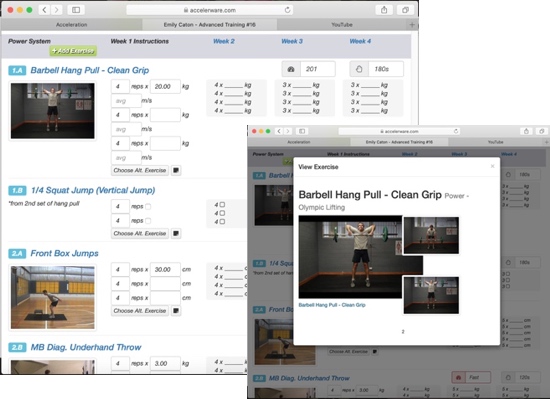Click the share icon in back Safari toolbar
This screenshot has width=550, height=399.
[384, 10]
